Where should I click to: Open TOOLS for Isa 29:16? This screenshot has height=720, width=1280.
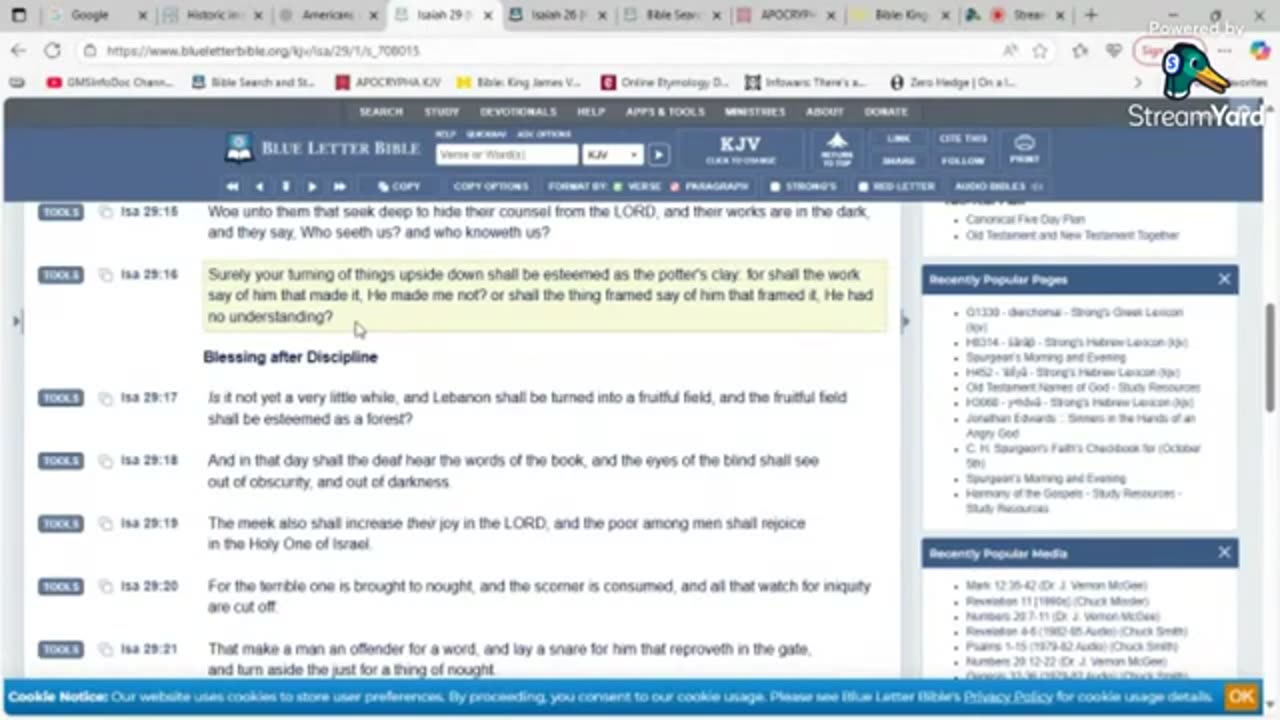[60, 275]
